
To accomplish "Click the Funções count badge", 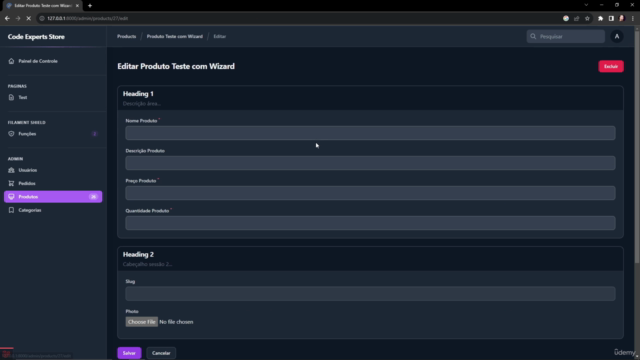I will pos(95,134).
